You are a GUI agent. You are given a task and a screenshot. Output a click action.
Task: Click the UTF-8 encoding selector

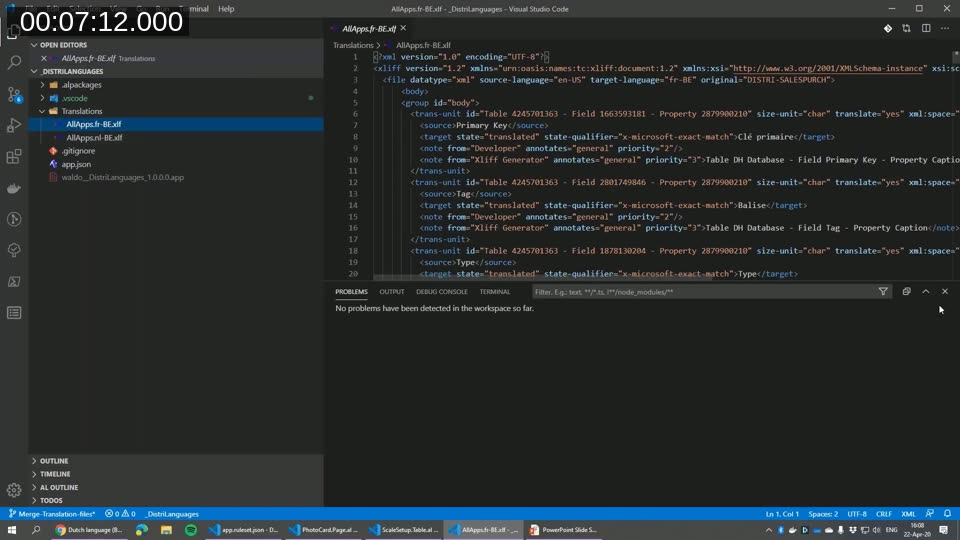pyautogui.click(x=857, y=514)
